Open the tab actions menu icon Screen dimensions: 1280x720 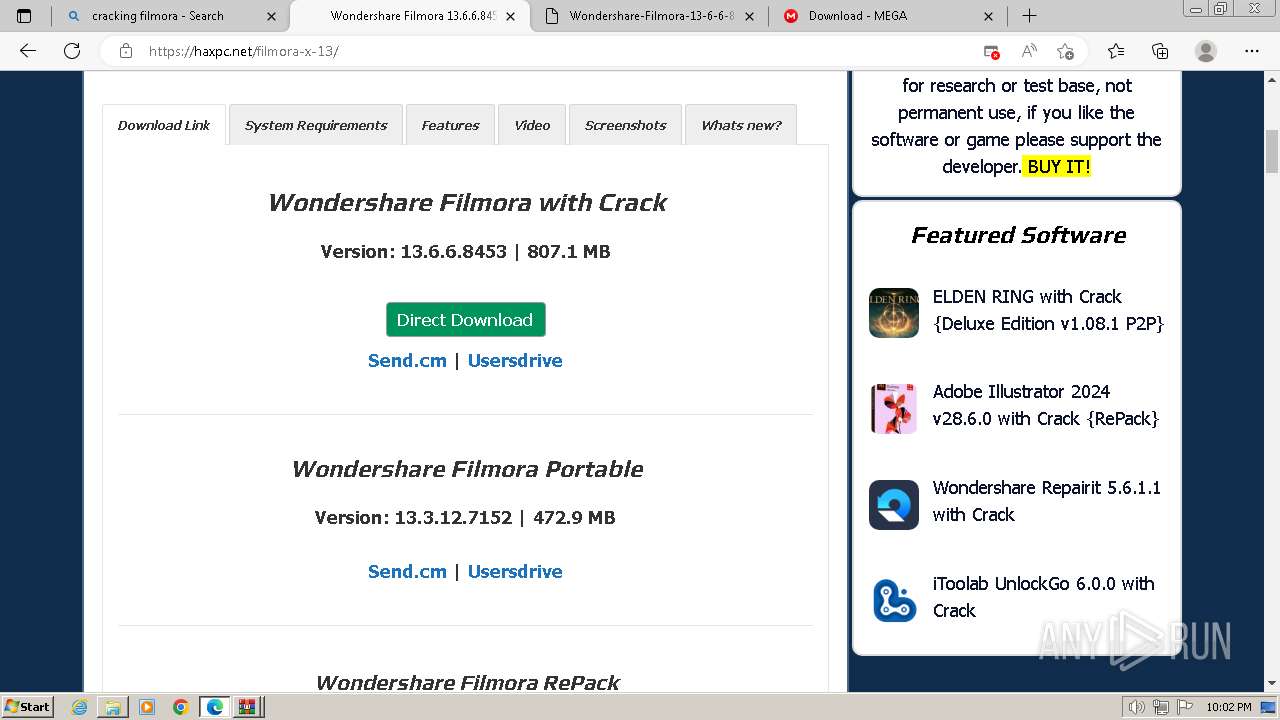(24, 16)
